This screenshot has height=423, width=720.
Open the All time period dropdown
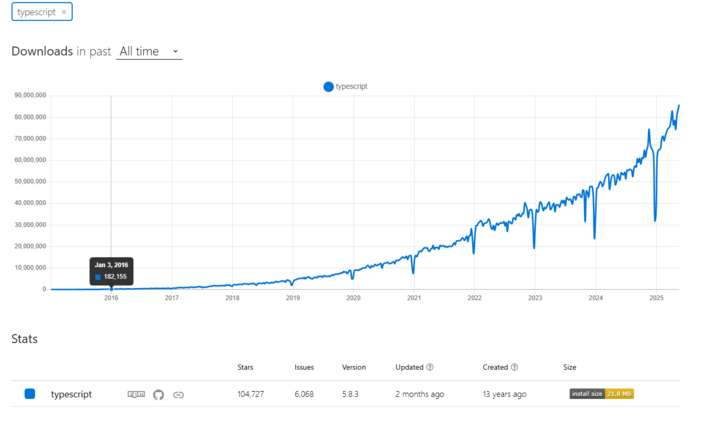click(149, 51)
